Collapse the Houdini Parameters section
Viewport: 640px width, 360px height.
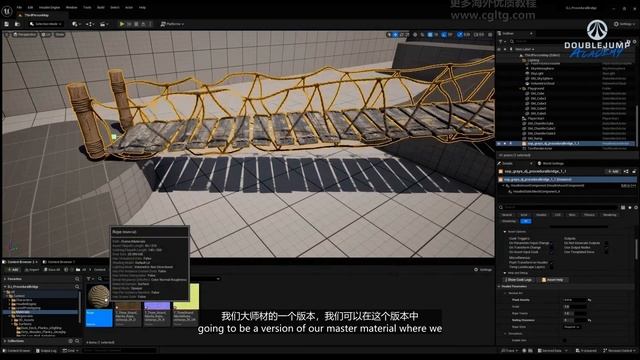(x=499, y=287)
